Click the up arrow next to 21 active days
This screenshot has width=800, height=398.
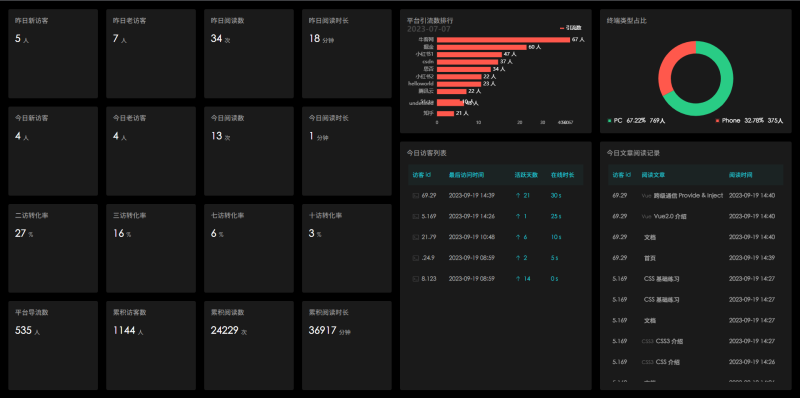click(x=518, y=195)
